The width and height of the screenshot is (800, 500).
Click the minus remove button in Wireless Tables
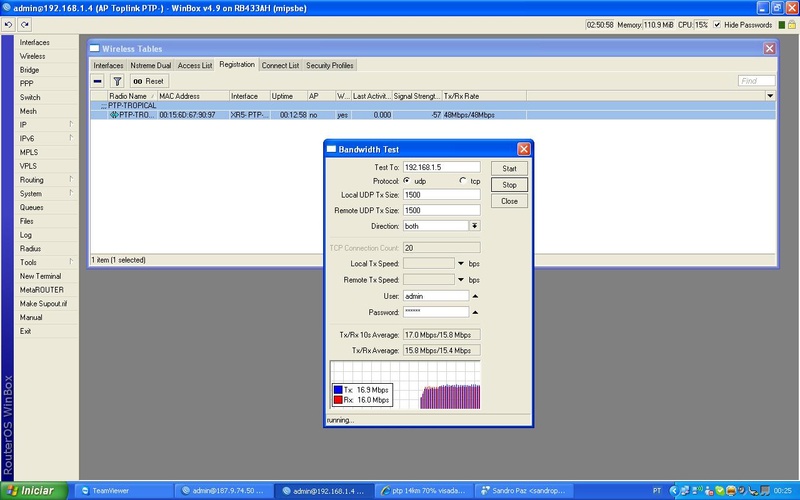coord(97,81)
